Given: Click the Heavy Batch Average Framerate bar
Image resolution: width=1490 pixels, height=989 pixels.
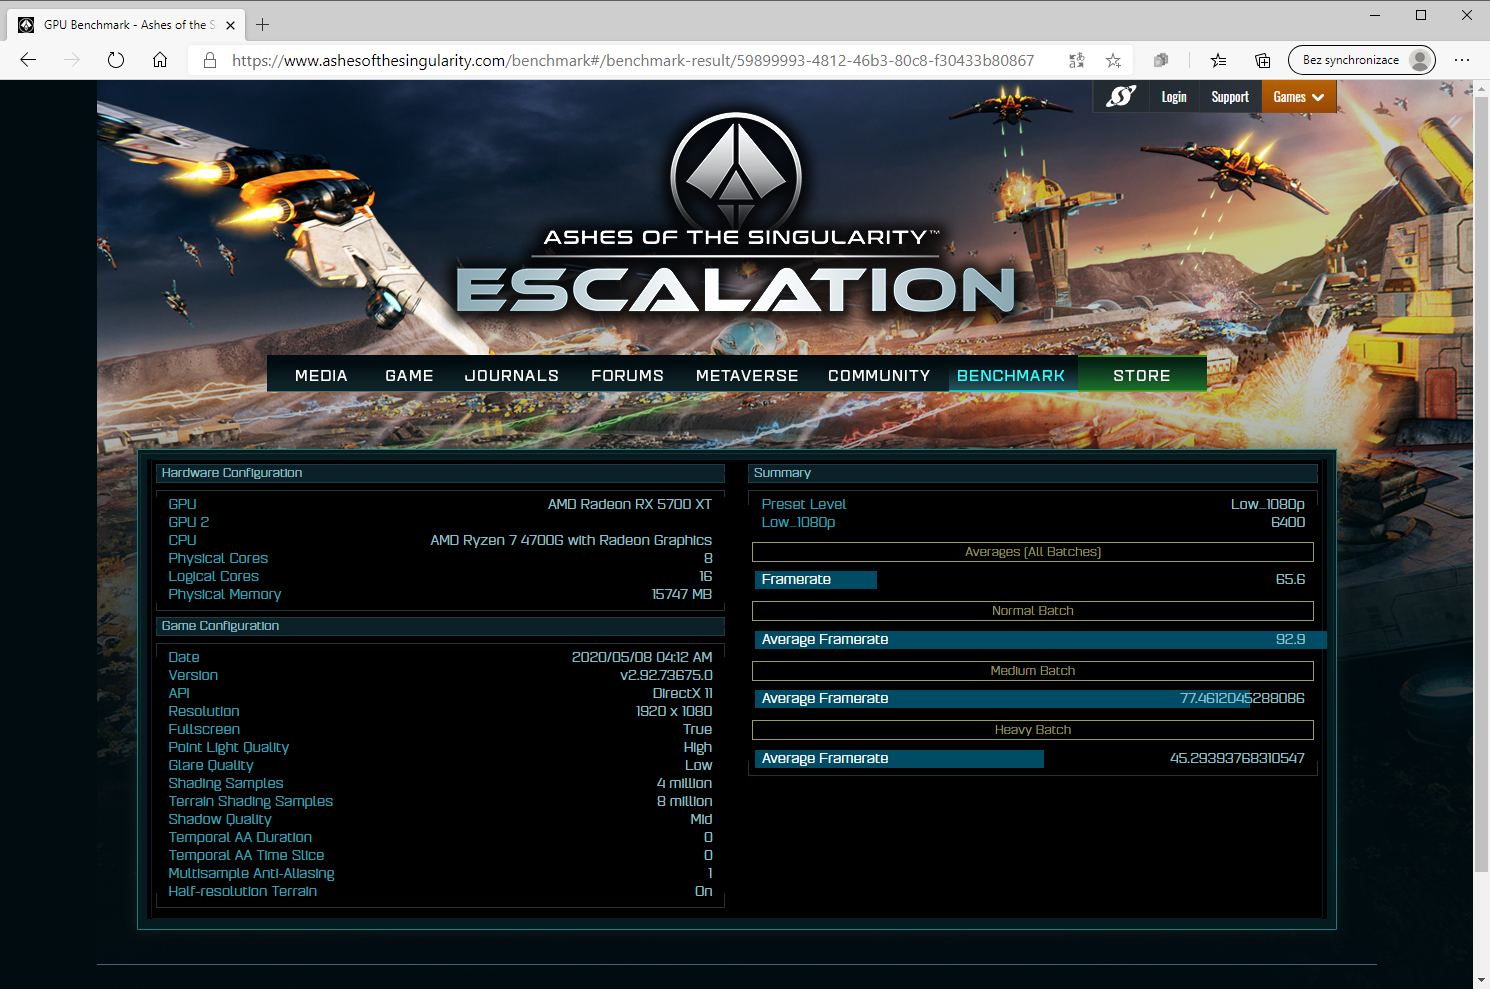Looking at the screenshot, I should pos(899,758).
